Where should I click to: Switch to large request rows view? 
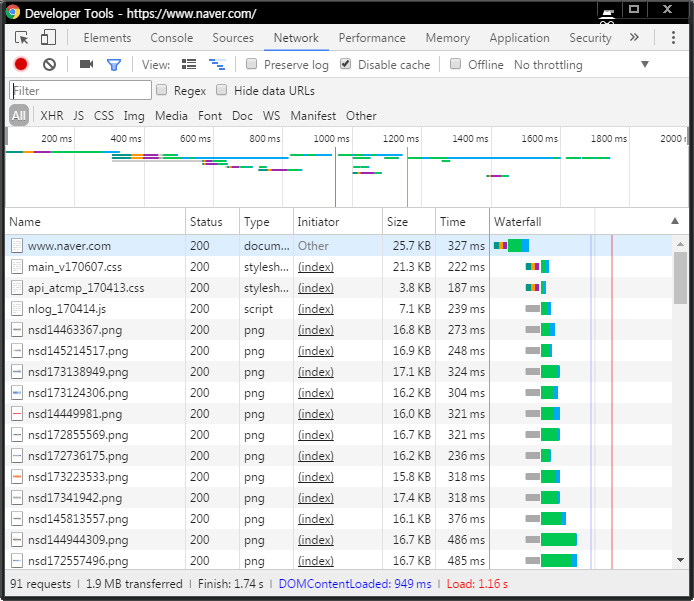190,65
